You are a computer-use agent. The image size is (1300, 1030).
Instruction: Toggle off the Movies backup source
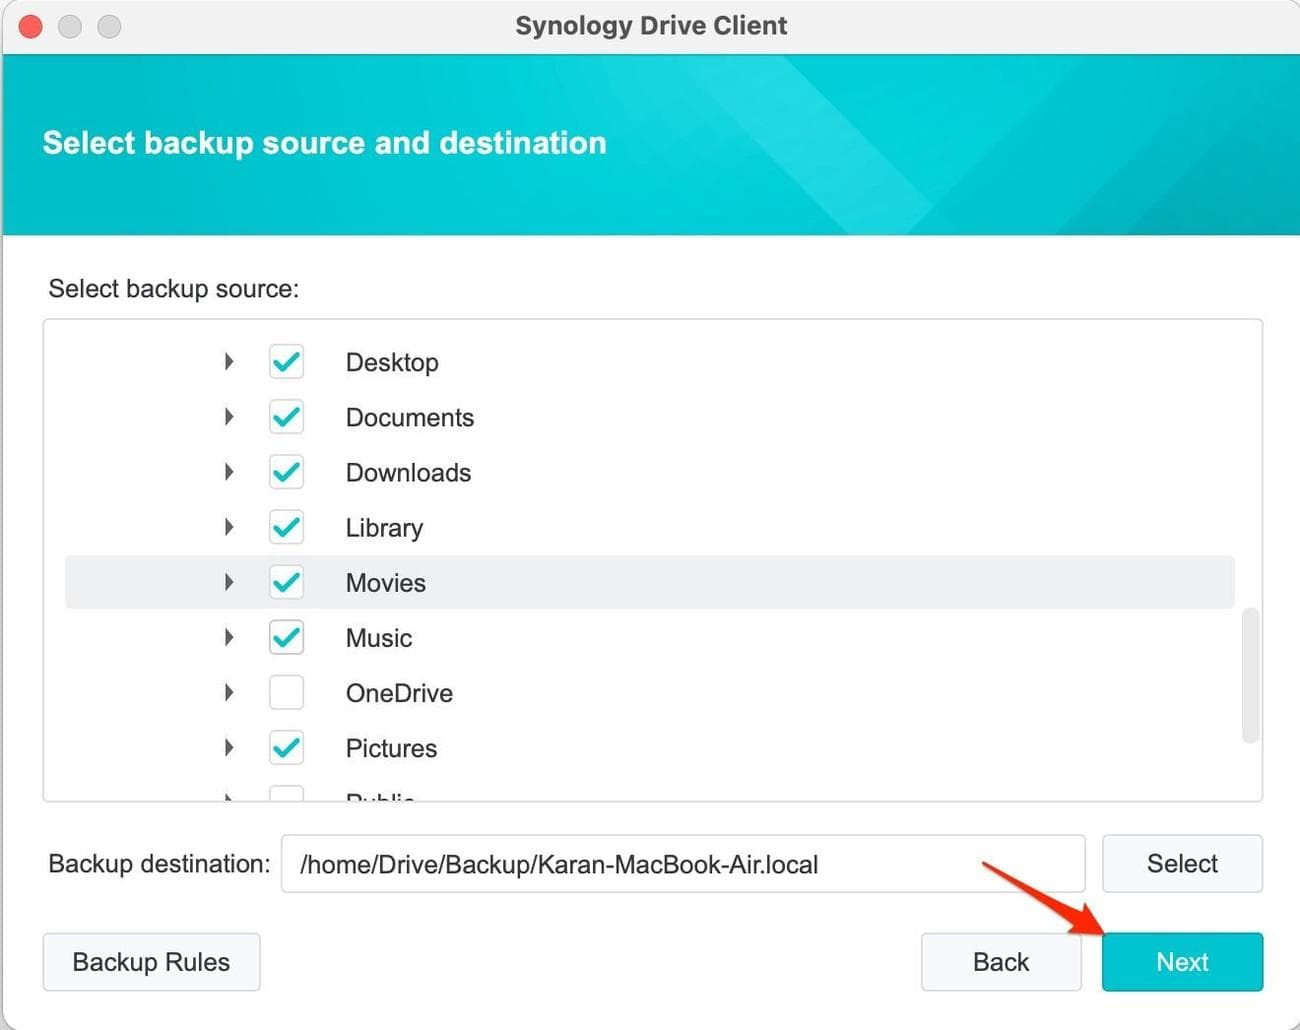(286, 582)
